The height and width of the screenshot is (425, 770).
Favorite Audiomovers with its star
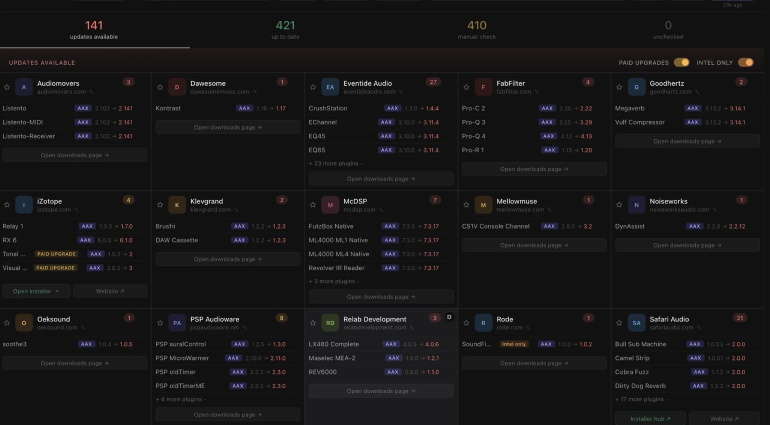click(7, 87)
